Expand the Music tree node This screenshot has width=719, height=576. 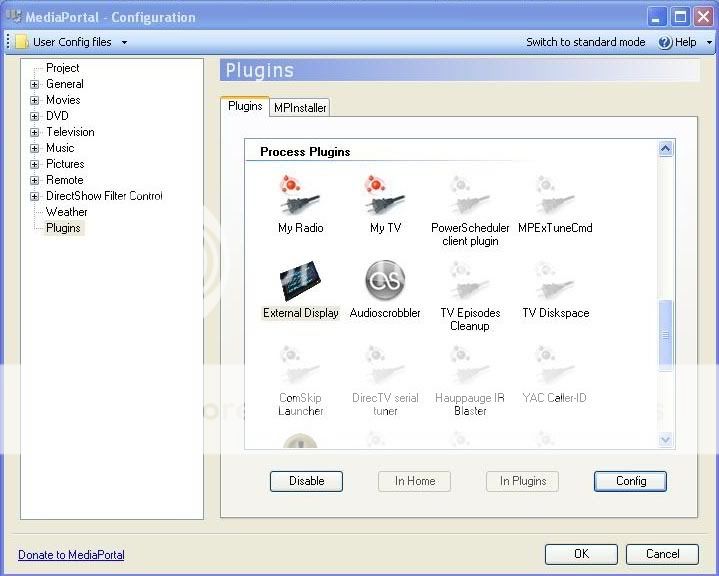point(34,149)
